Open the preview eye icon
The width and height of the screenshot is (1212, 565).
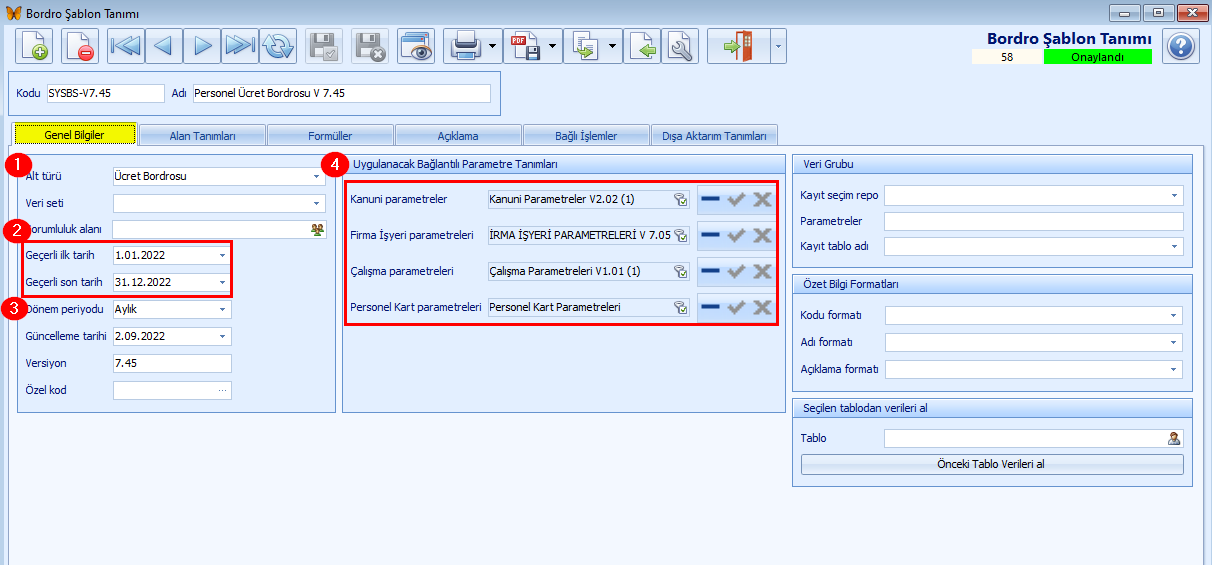coord(415,46)
